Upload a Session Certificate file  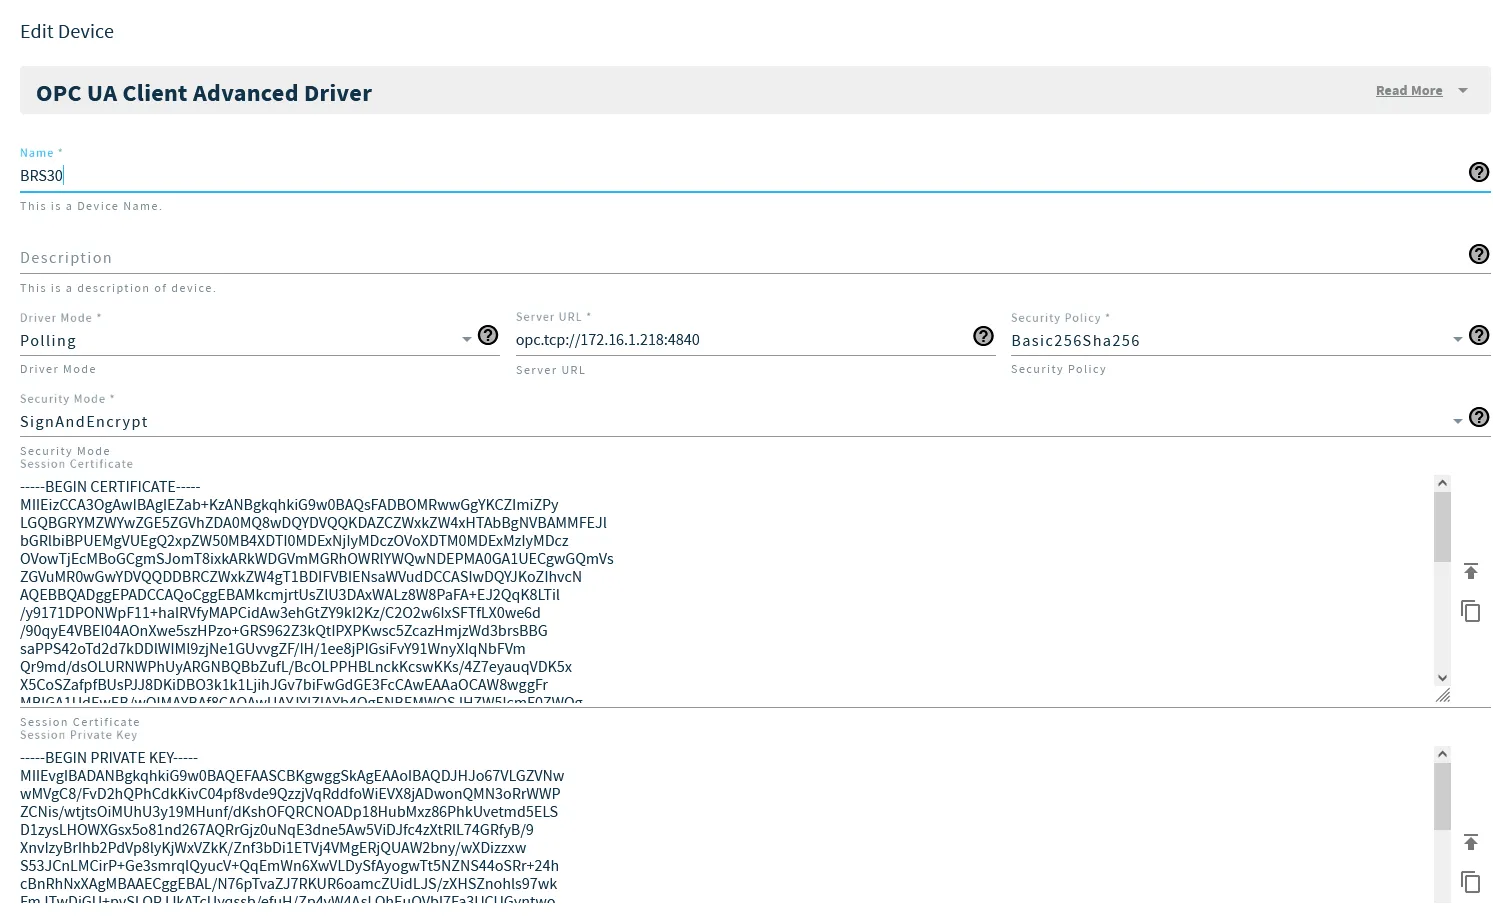1470,571
